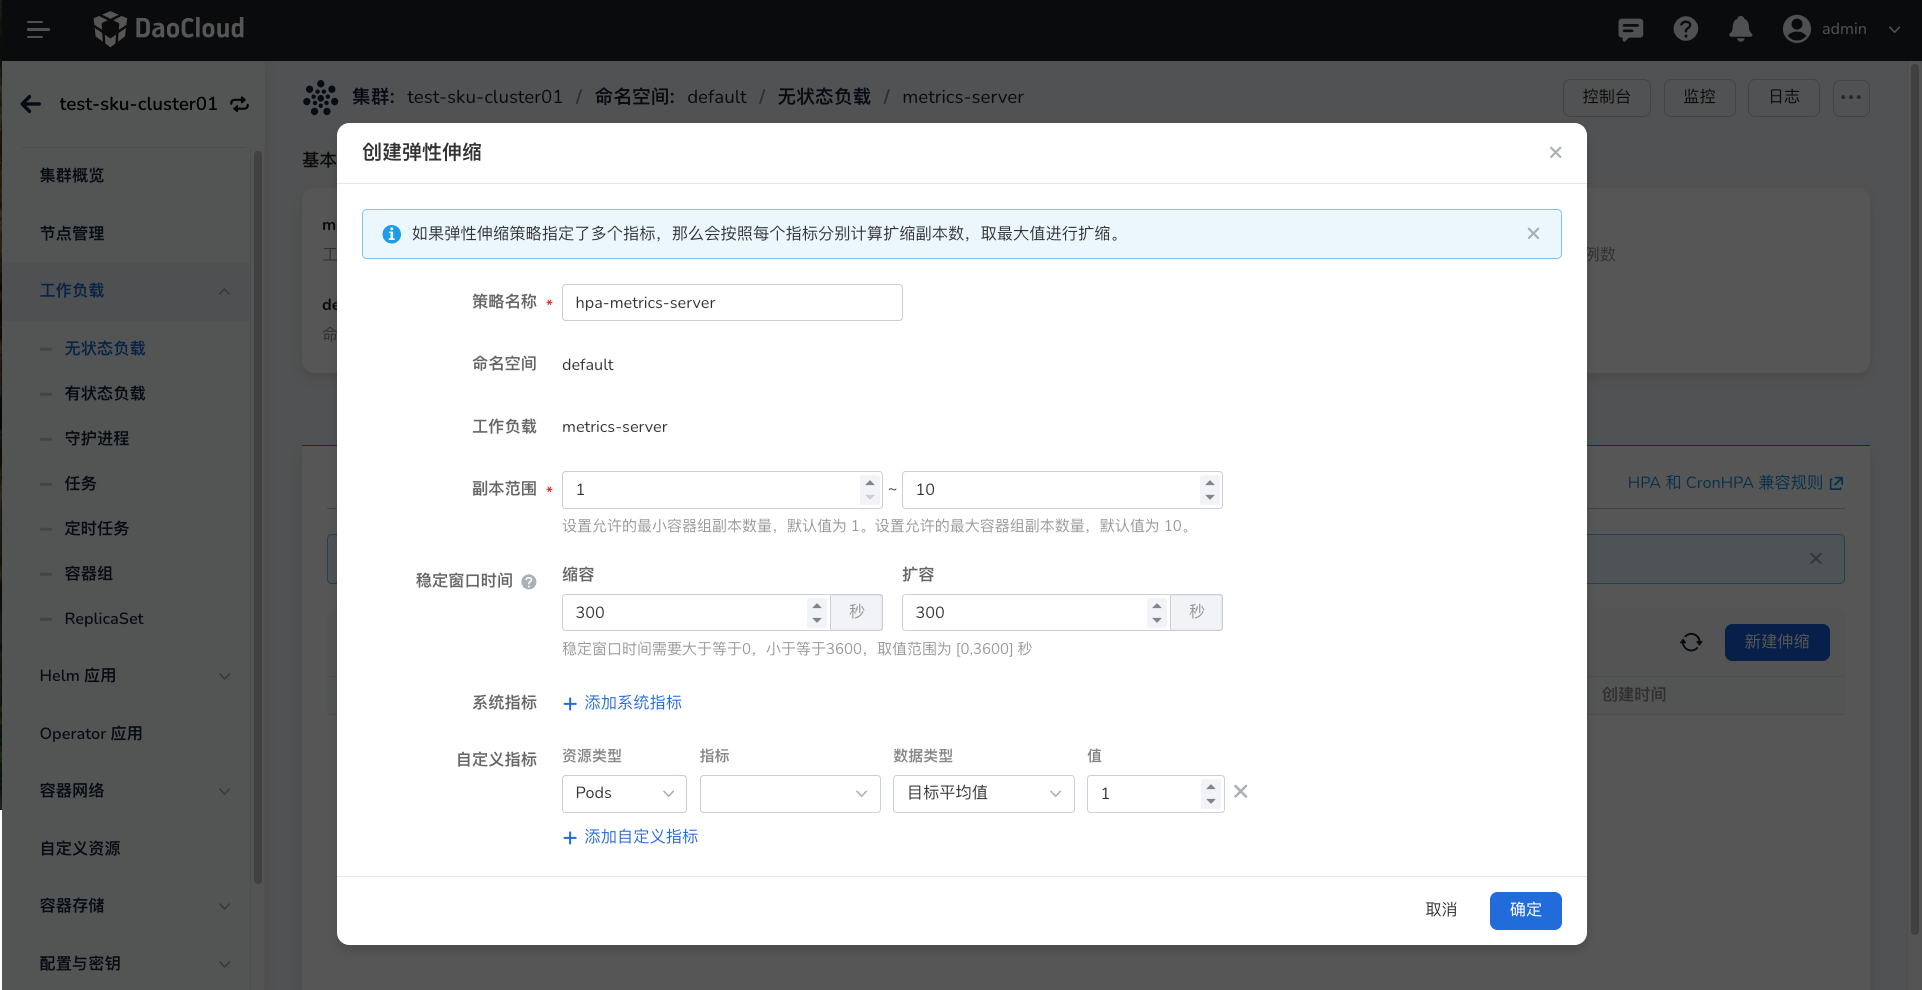Open 有状态负载 from the workload menu
Image resolution: width=1922 pixels, height=990 pixels.
click(x=106, y=393)
